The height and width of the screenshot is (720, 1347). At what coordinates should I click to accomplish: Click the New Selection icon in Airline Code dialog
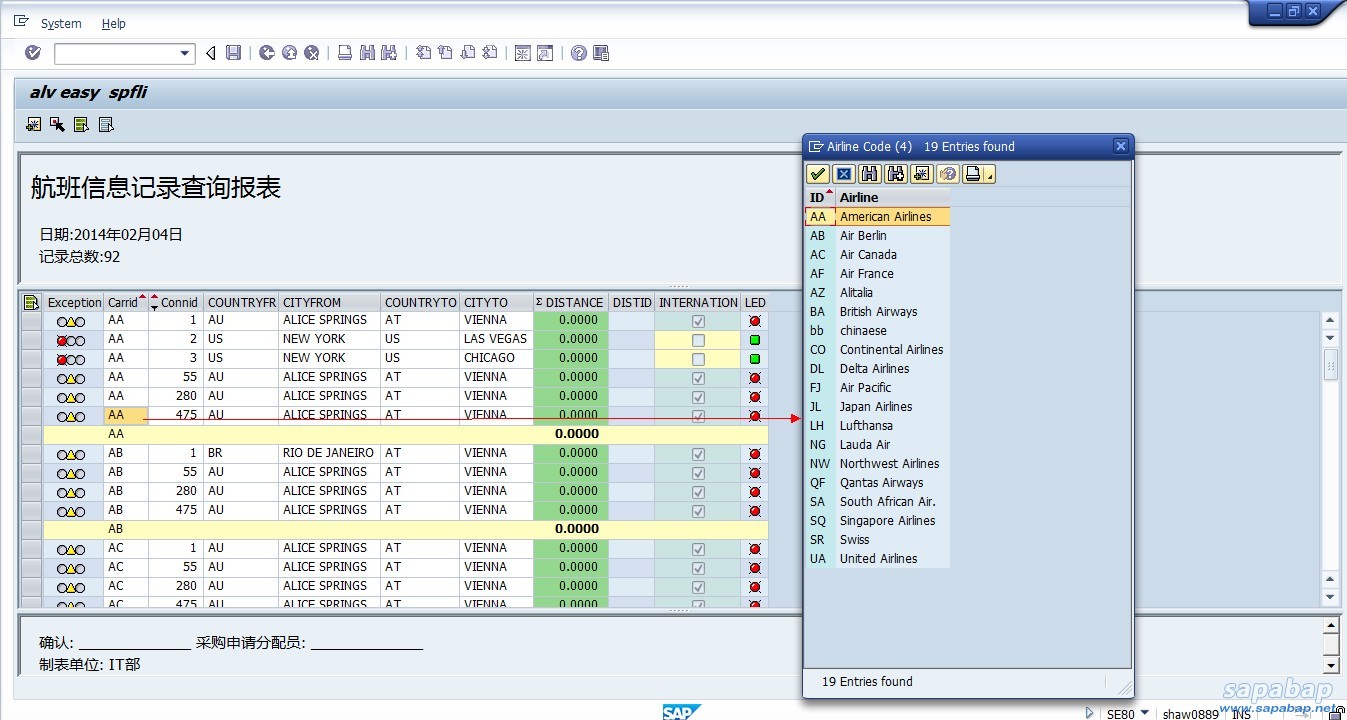(x=922, y=174)
